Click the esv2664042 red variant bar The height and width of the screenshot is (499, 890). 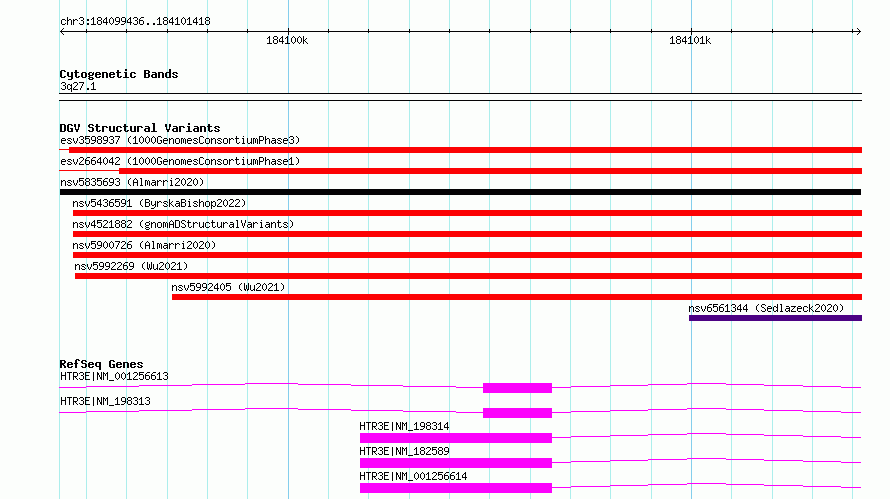click(490, 171)
